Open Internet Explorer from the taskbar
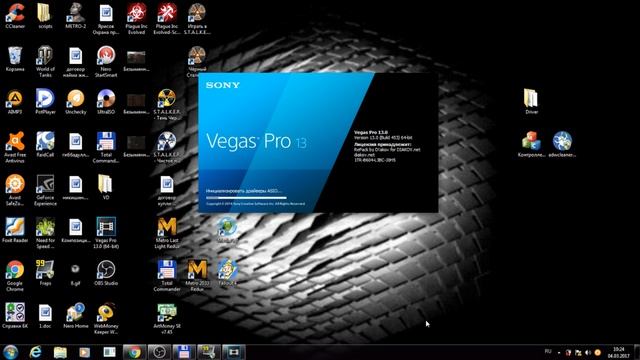Screen dimensions: 640x360 point(36,352)
